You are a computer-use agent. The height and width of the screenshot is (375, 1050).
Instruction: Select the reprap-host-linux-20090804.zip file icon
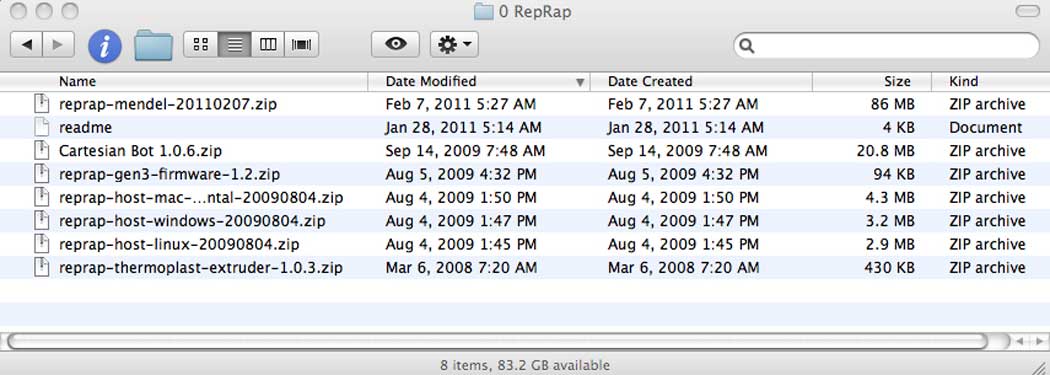pos(42,244)
